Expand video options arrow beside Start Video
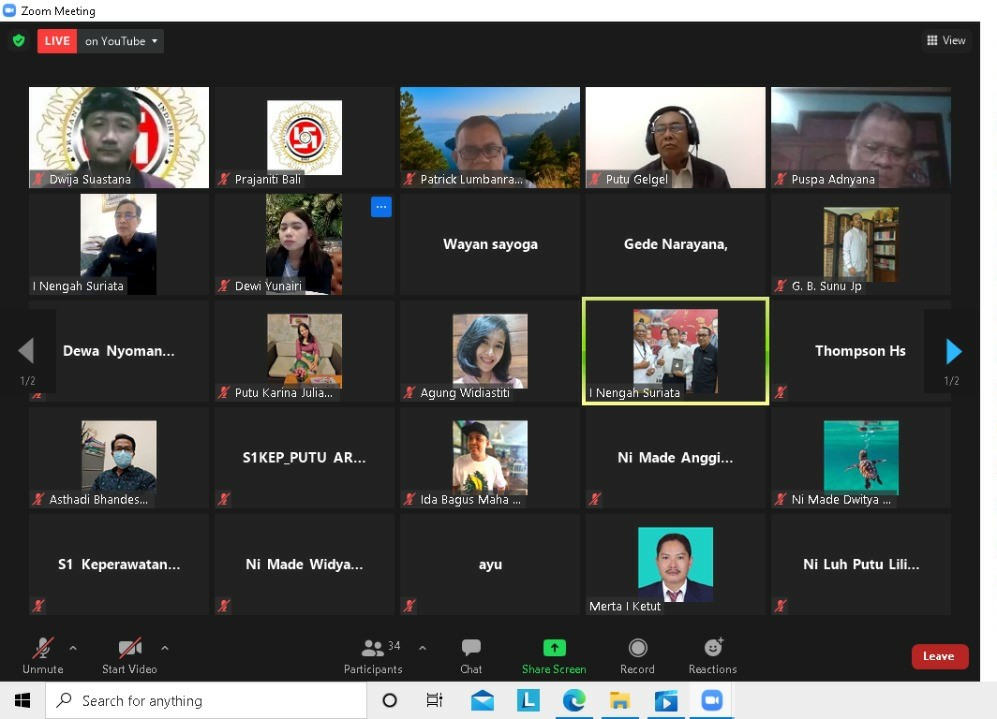This screenshot has height=719, width=997. [165, 648]
